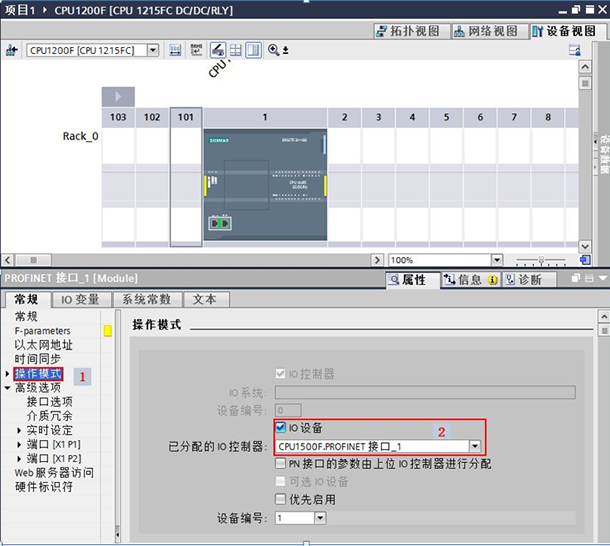Expand the 端口 [X1 P1] tree node
This screenshot has width=610, height=546.
19,444
